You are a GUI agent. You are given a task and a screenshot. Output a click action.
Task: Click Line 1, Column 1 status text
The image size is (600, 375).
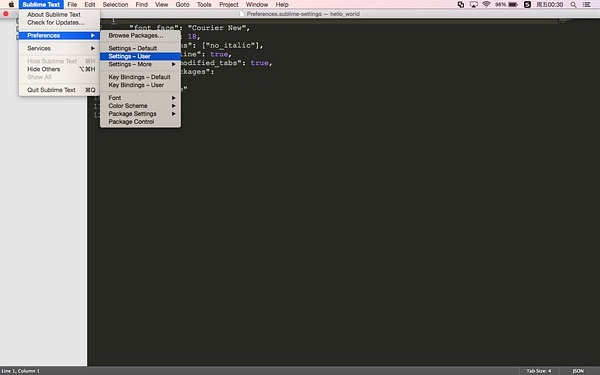coord(21,371)
